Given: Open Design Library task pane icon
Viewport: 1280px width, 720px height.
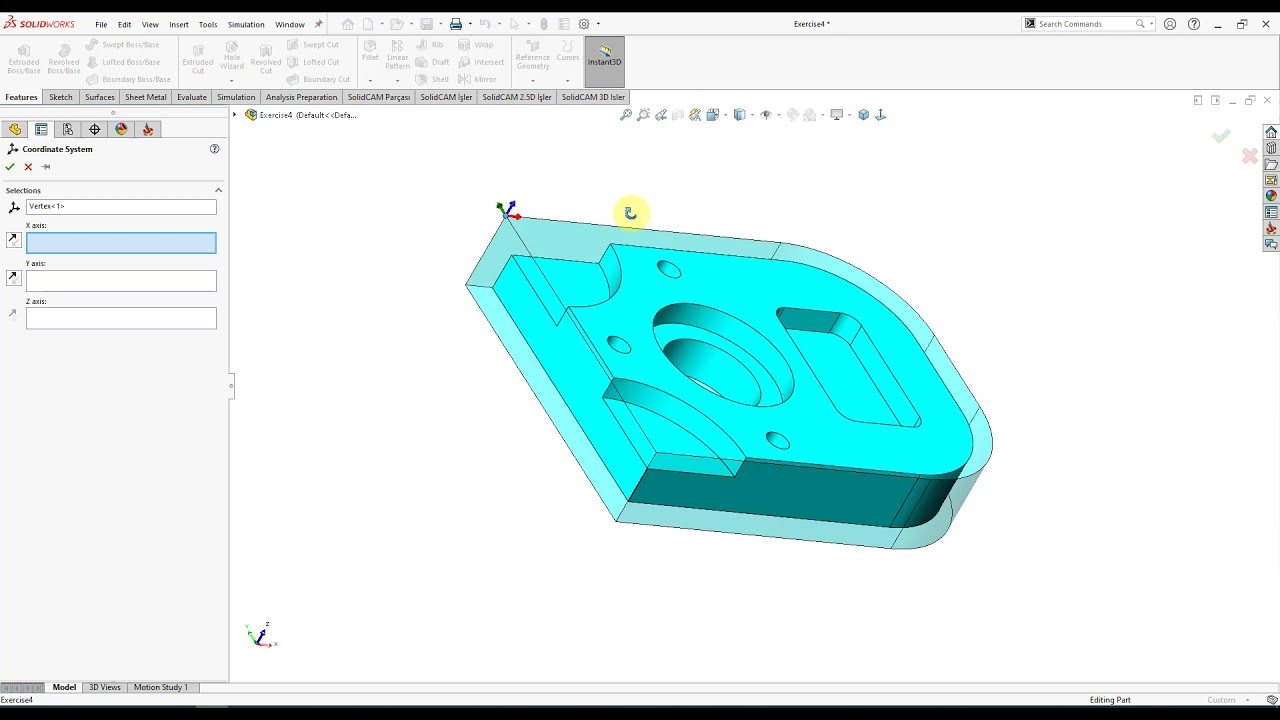Looking at the screenshot, I should (x=1271, y=148).
